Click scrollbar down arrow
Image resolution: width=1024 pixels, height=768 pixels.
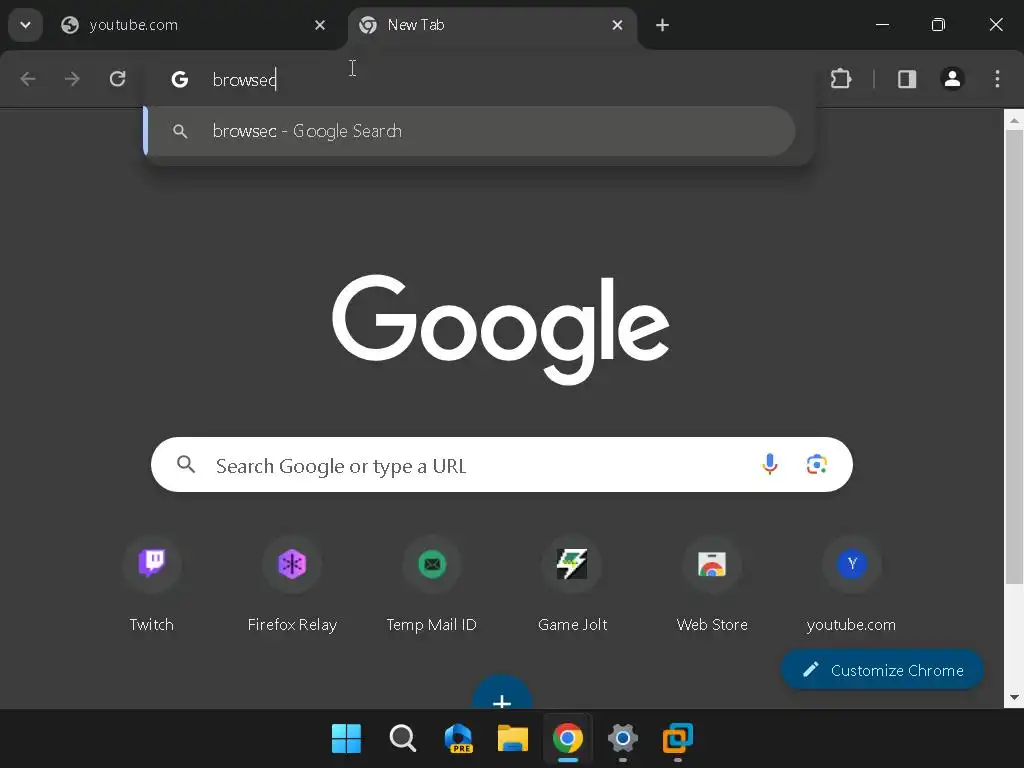coord(1014,697)
